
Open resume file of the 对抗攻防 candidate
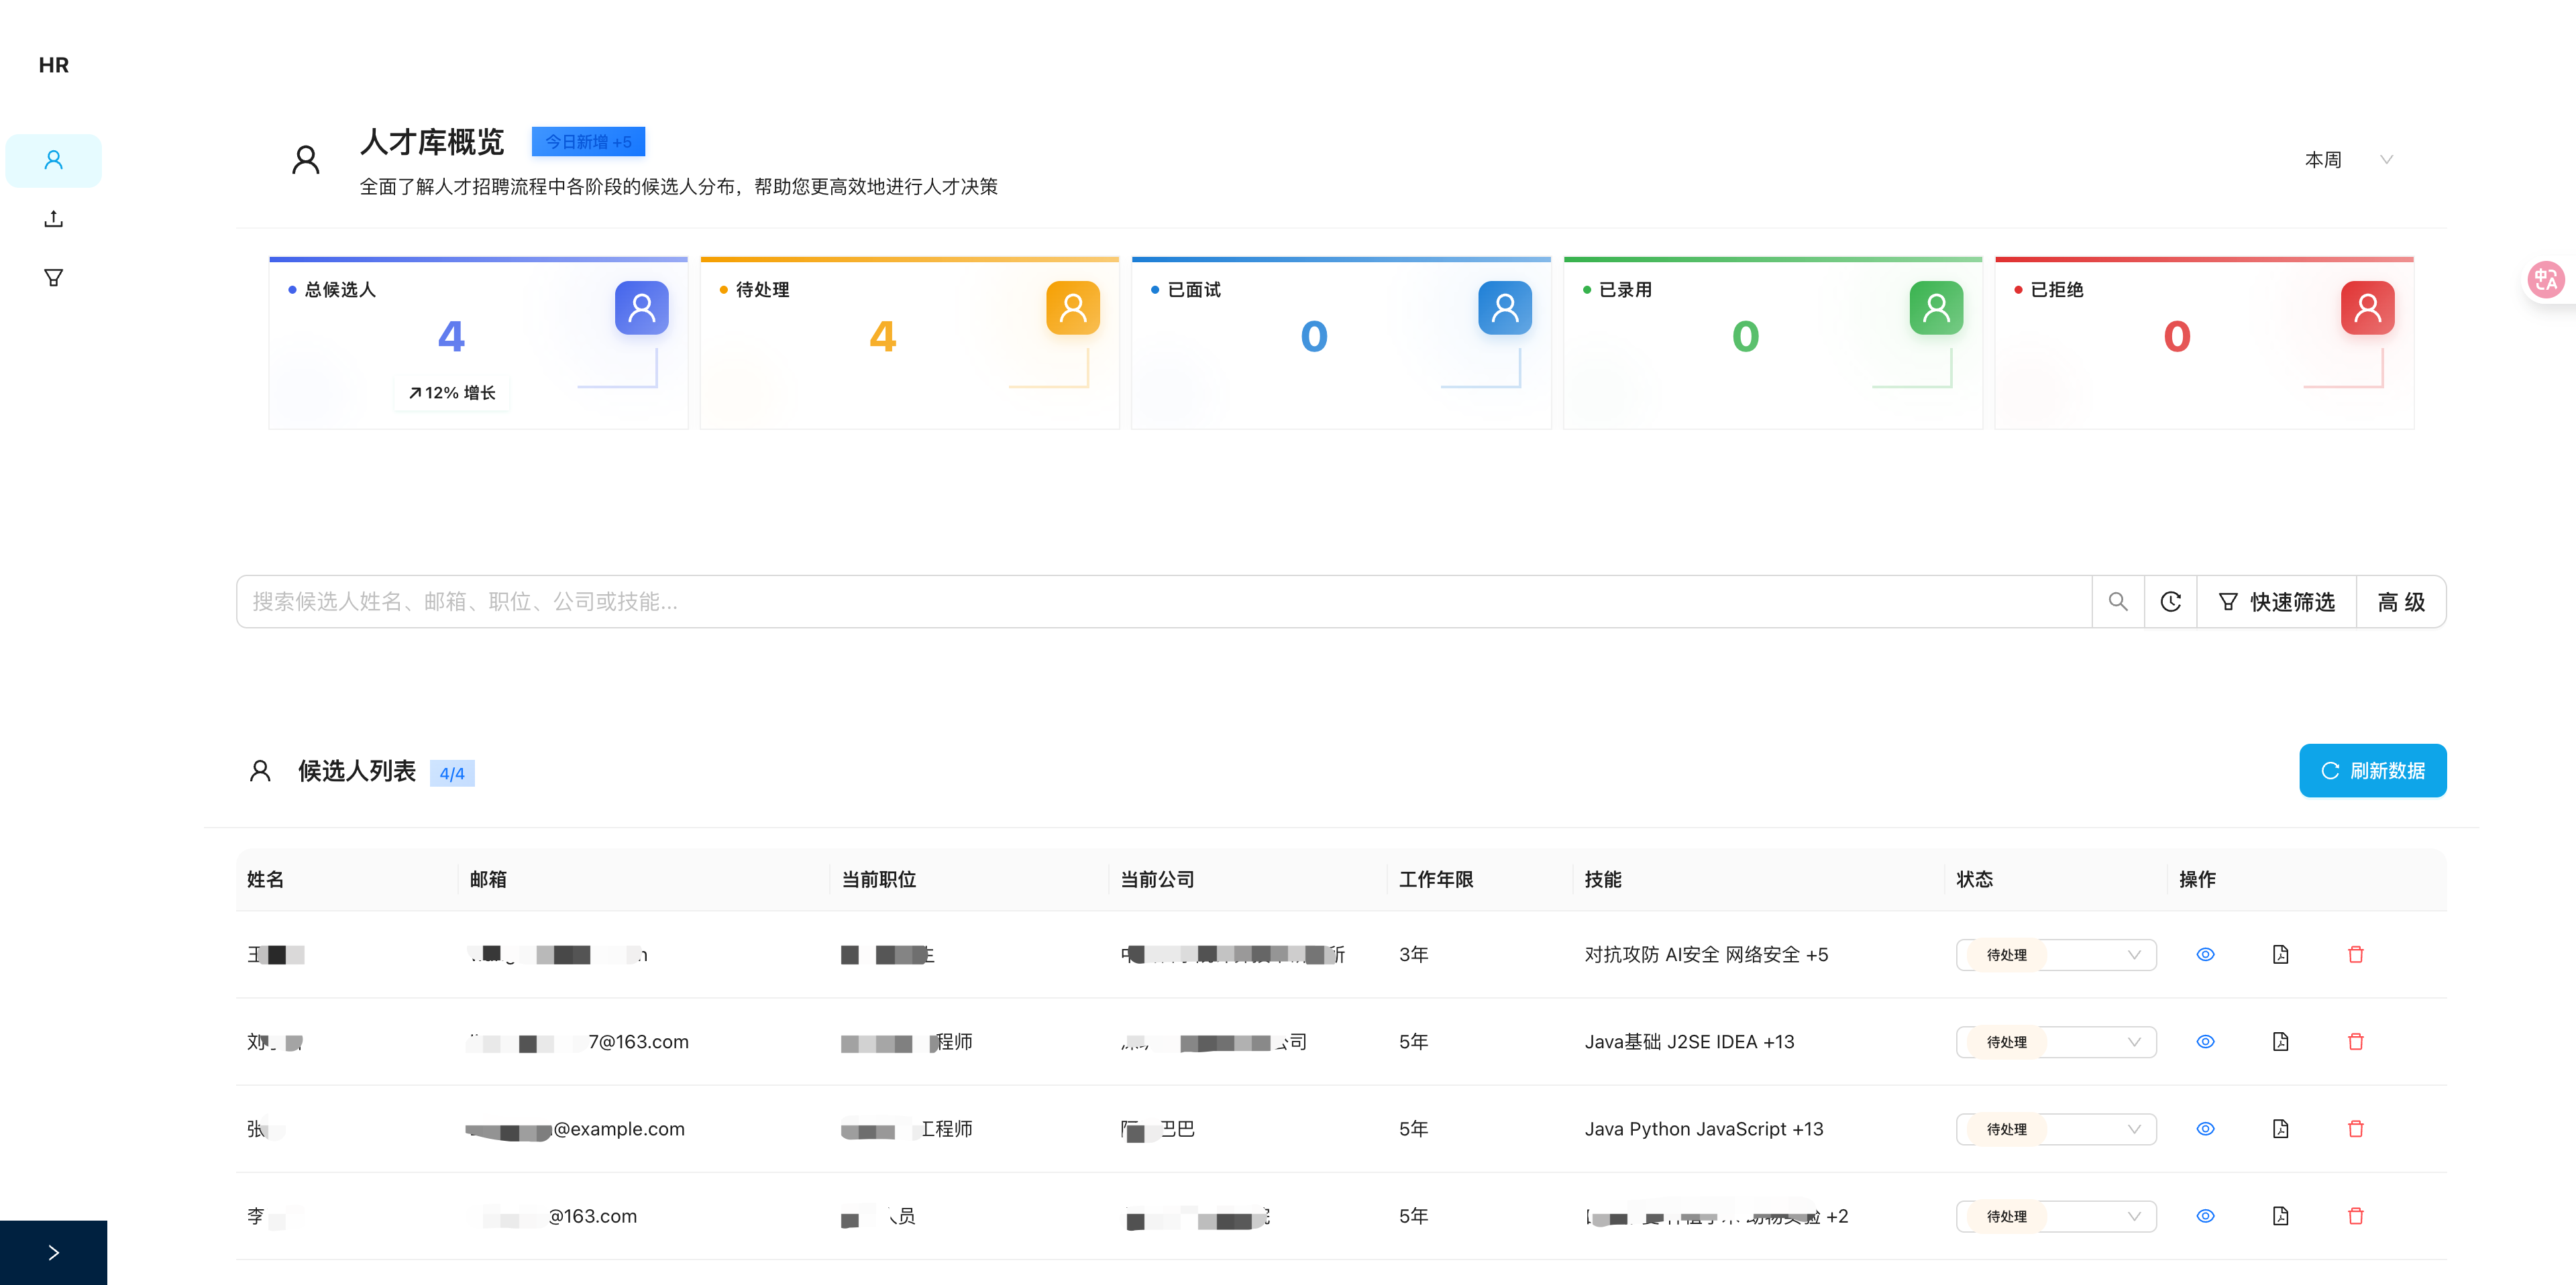[x=2280, y=955]
